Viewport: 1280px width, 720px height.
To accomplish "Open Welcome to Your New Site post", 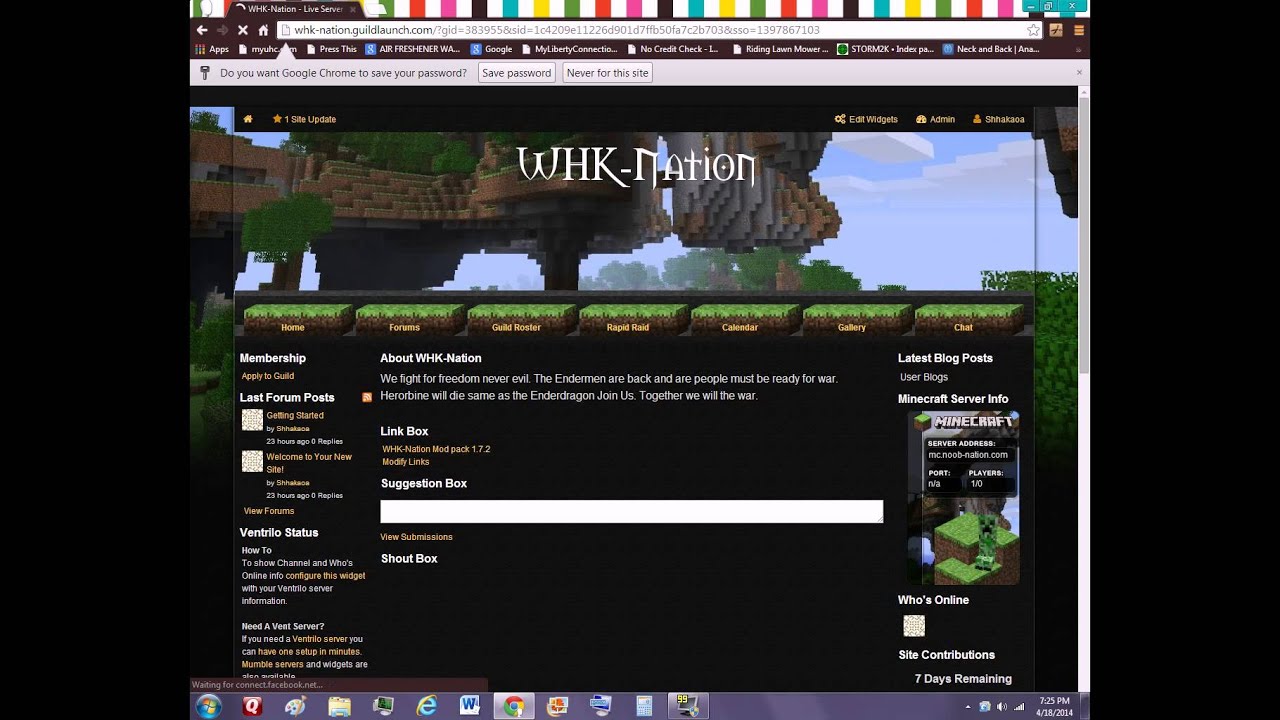I will (309, 463).
